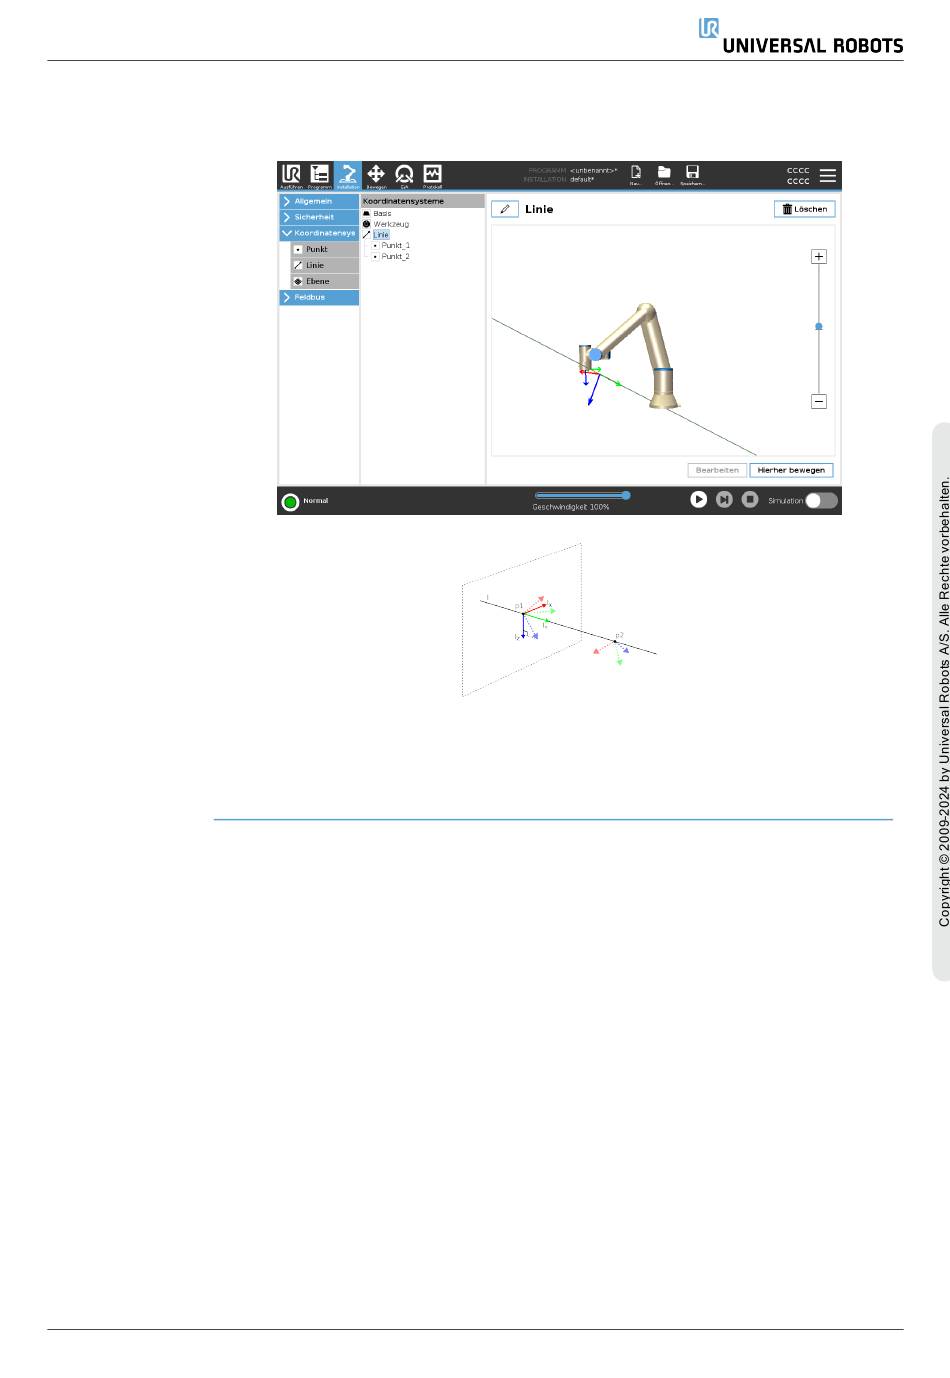Select Basis in the coordinate systems tree
950x1378 pixels.
(x=378, y=214)
